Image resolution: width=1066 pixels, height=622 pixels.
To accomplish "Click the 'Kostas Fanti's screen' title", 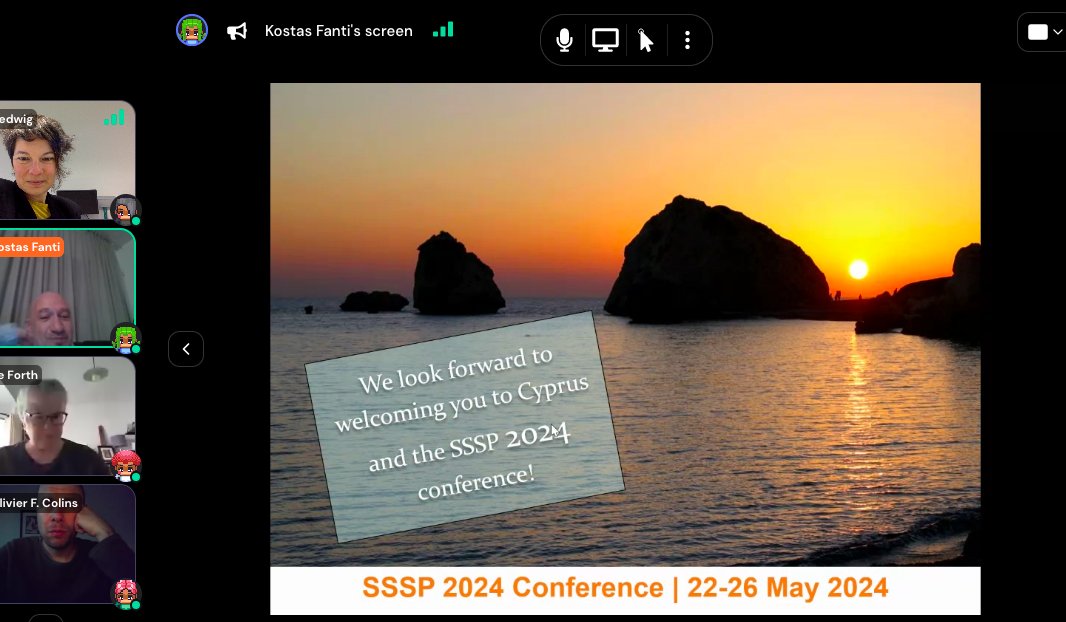I will pos(339,31).
